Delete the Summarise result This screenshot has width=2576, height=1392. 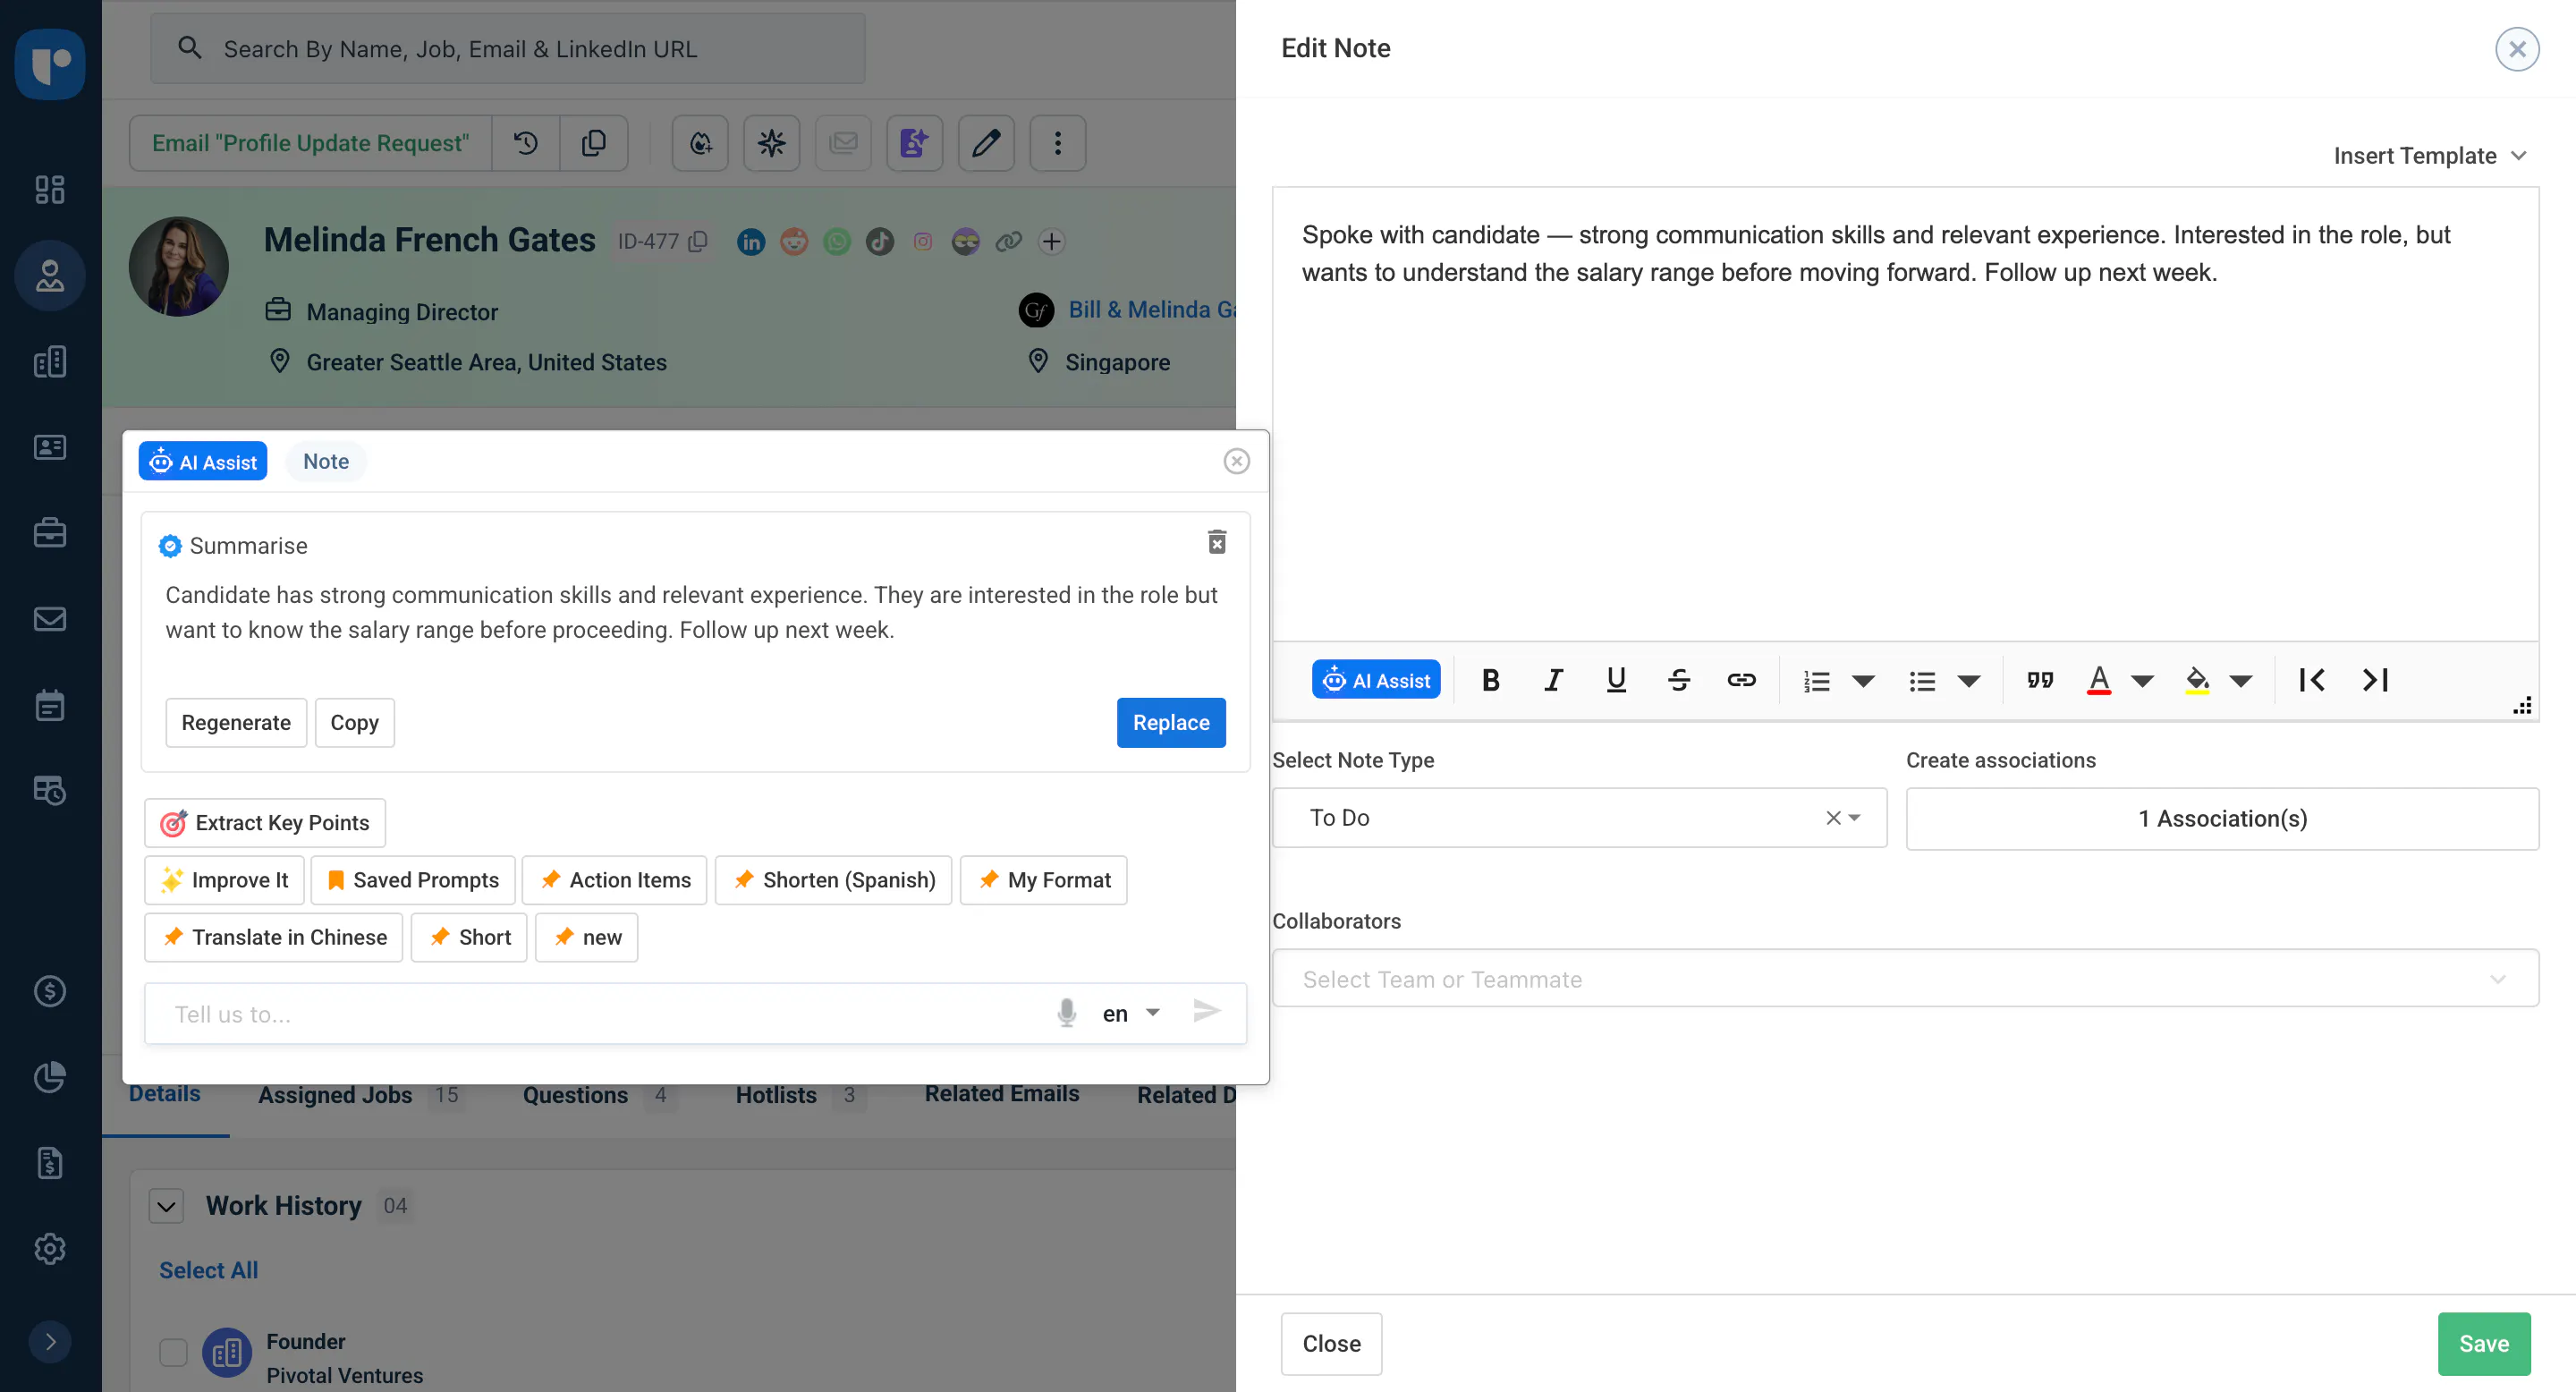pyautogui.click(x=1217, y=542)
